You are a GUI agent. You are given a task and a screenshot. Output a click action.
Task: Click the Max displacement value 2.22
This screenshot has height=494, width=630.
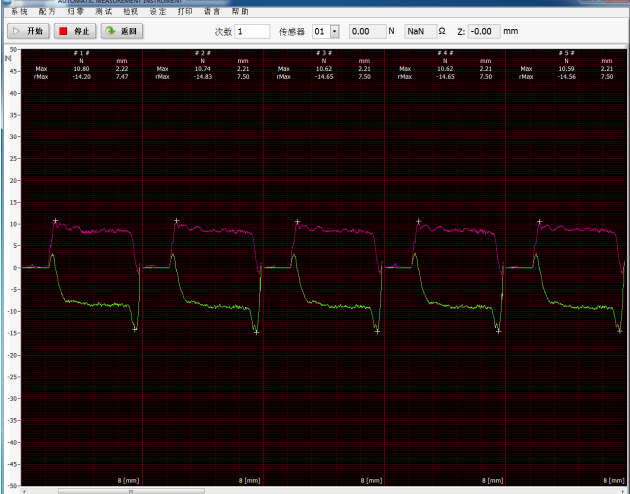pyautogui.click(x=122, y=69)
